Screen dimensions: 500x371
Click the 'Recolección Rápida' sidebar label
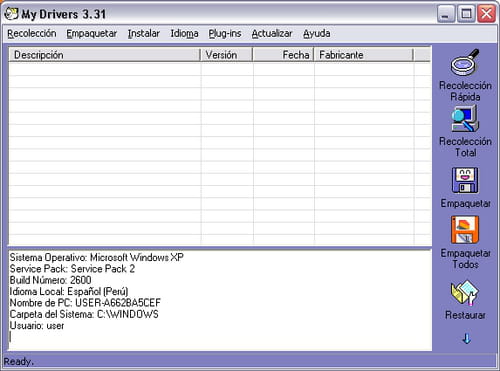coord(465,91)
